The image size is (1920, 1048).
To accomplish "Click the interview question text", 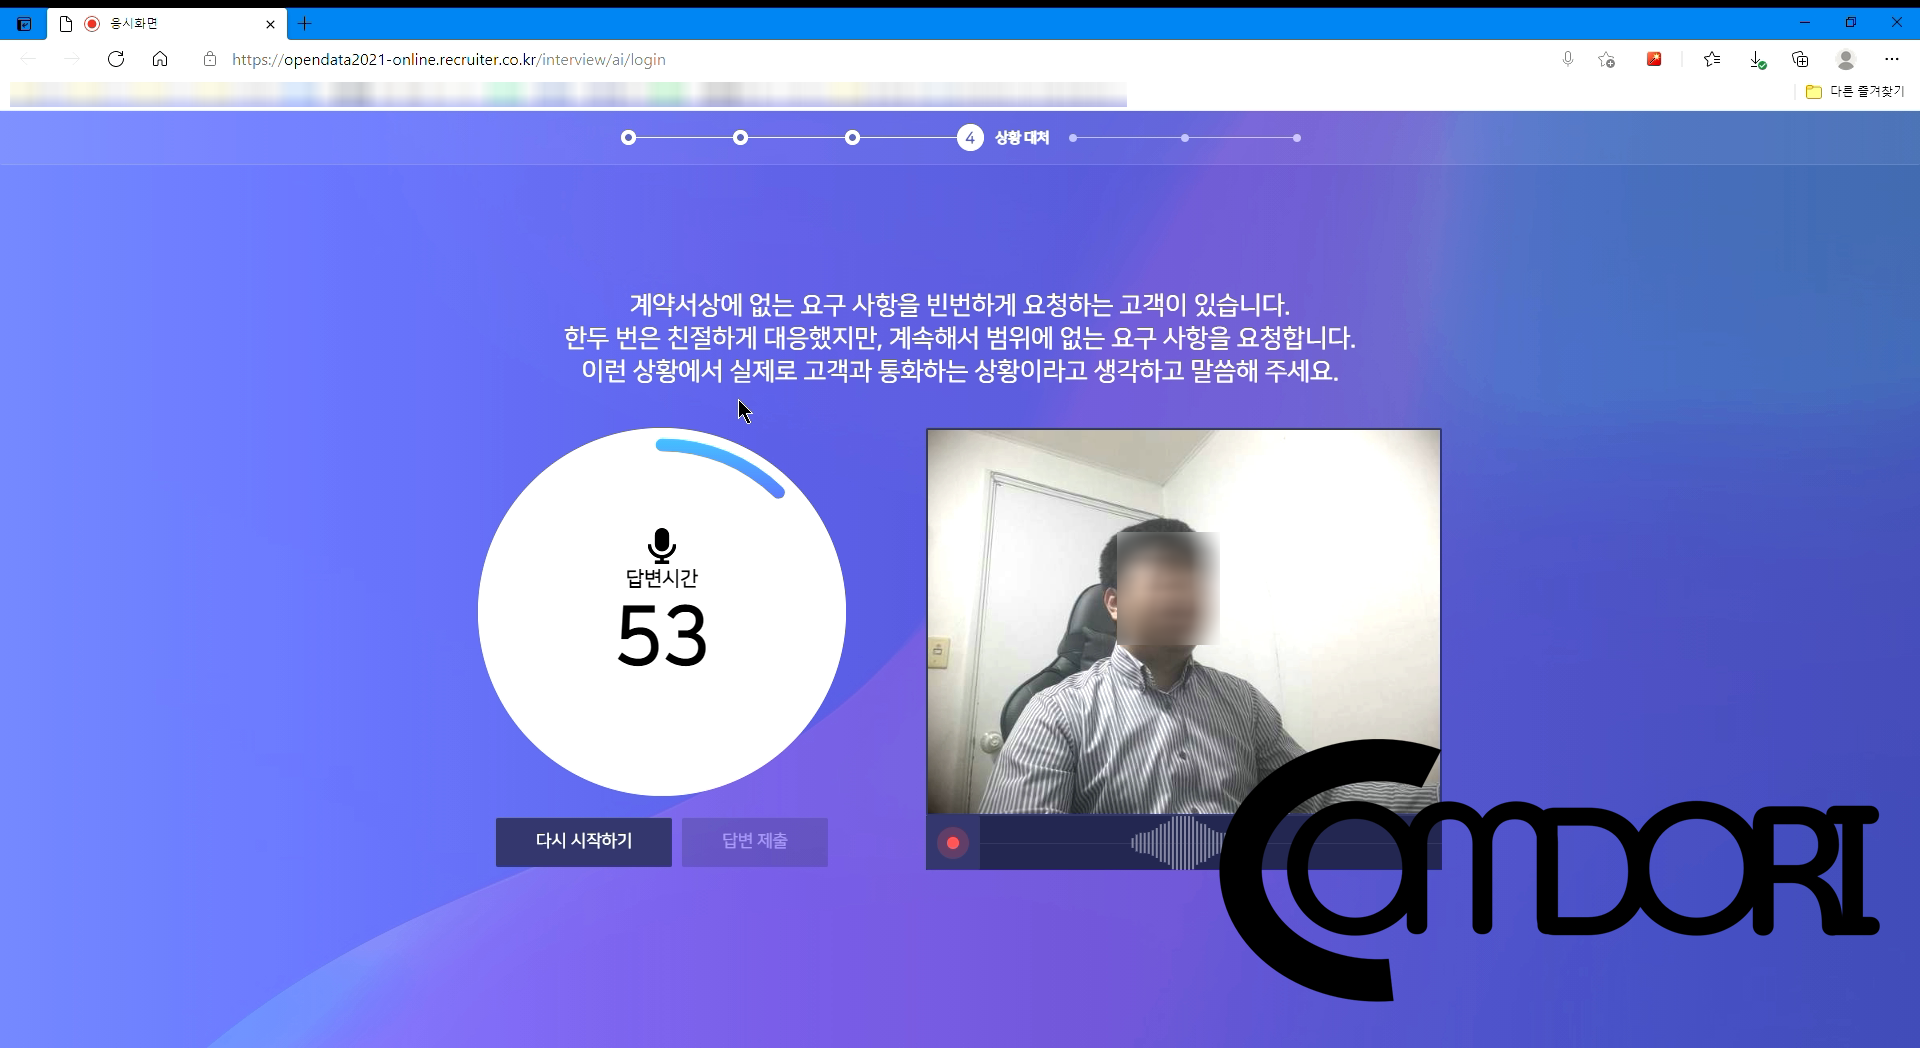I will pyautogui.click(x=960, y=338).
